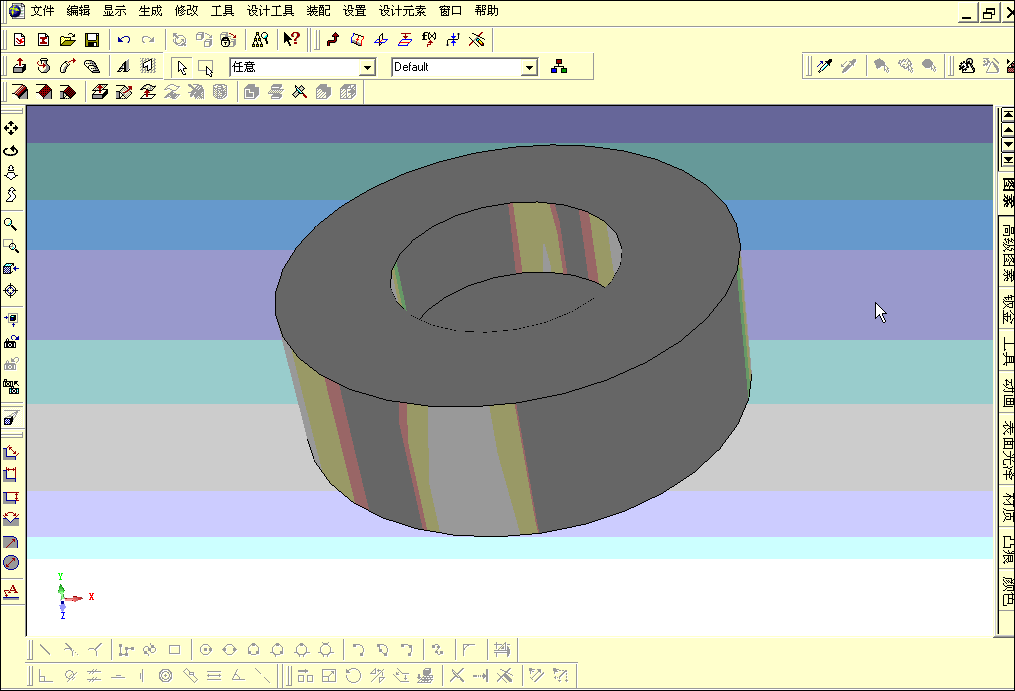1015x691 pixels.
Task: Switch to the 动画 catalog tab
Action: 1008,393
